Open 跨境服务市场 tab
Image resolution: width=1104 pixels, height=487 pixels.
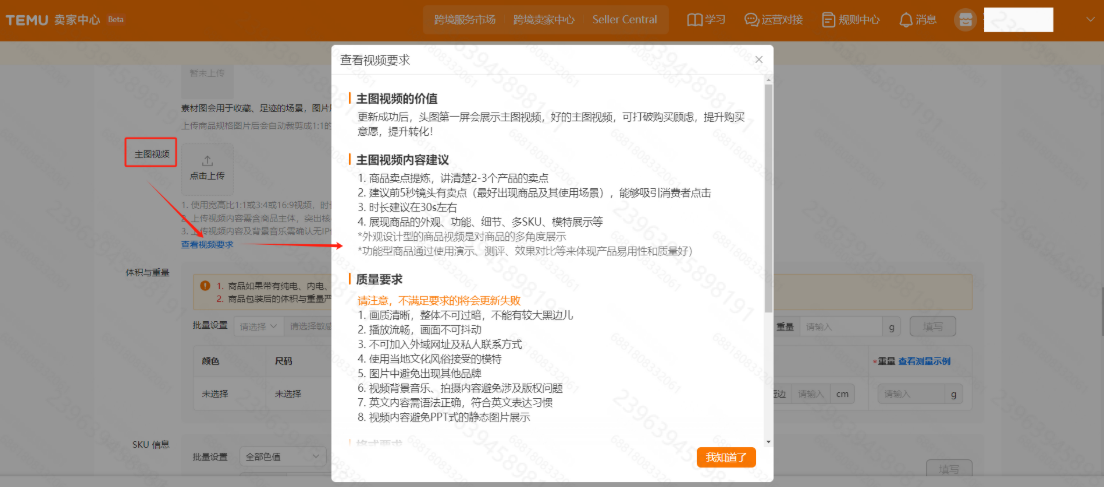click(x=463, y=20)
